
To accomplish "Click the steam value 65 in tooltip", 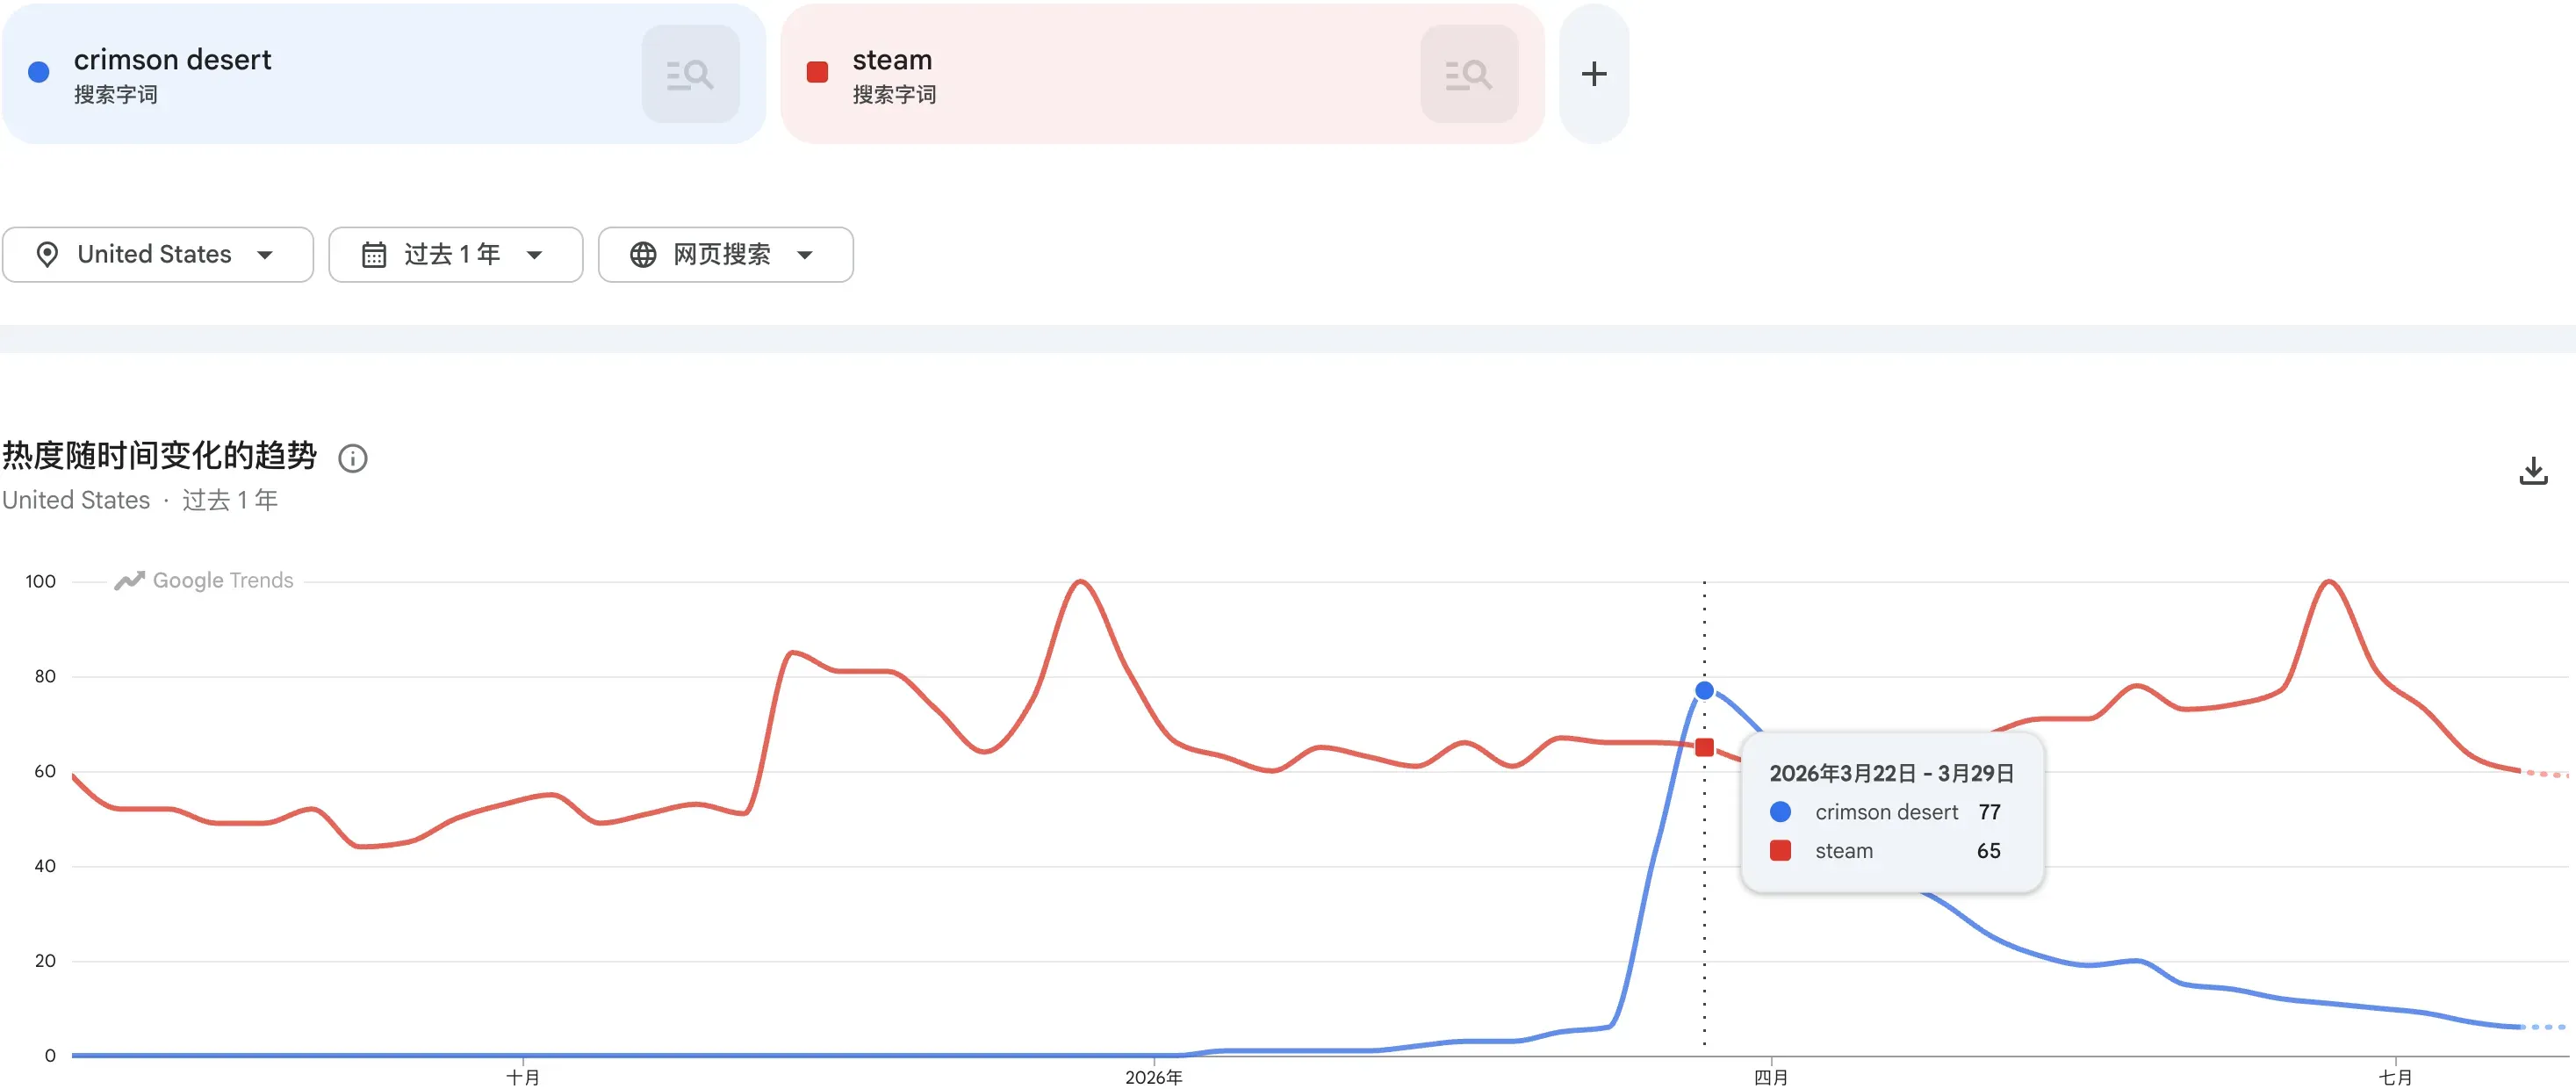I will (x=1988, y=851).
